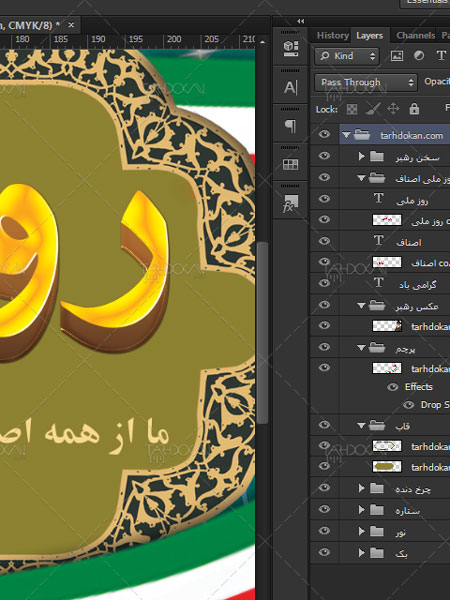Collapse panels with double-arrow icon

coord(301,21)
